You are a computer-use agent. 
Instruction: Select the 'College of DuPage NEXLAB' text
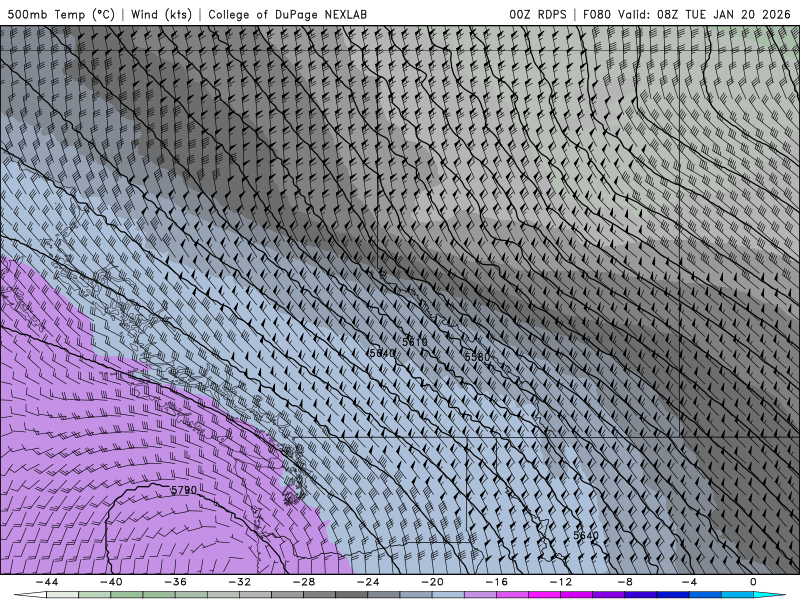287,14
